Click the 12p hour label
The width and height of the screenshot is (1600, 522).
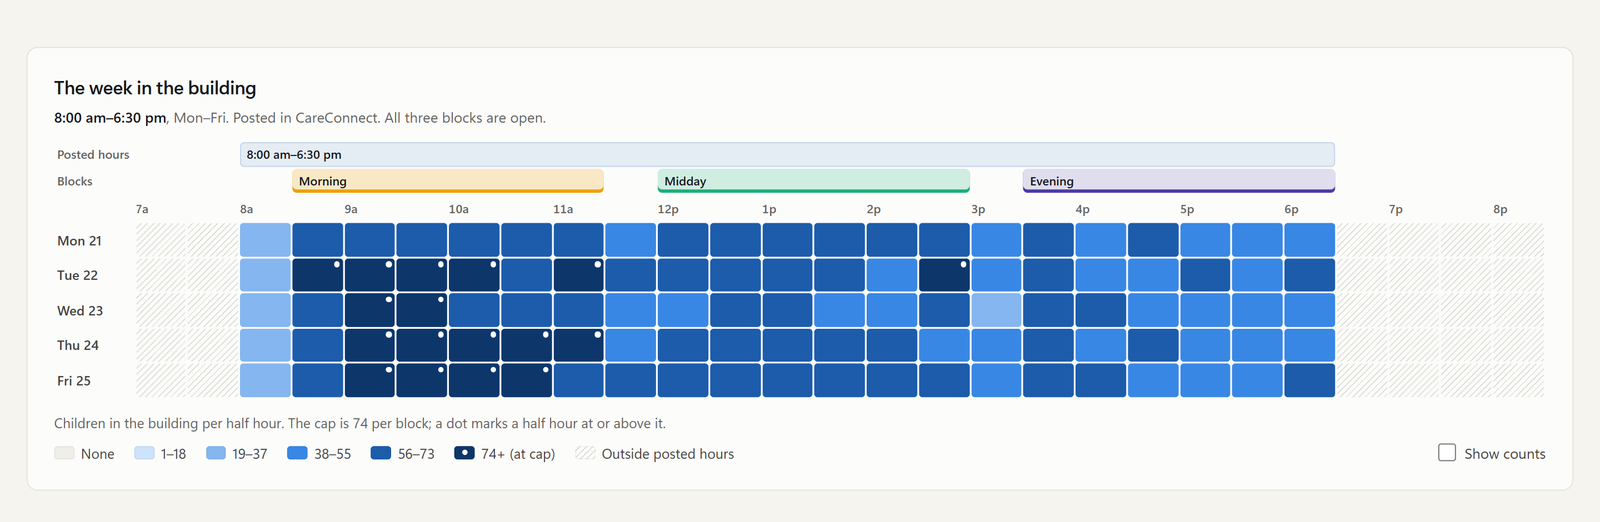point(668,209)
